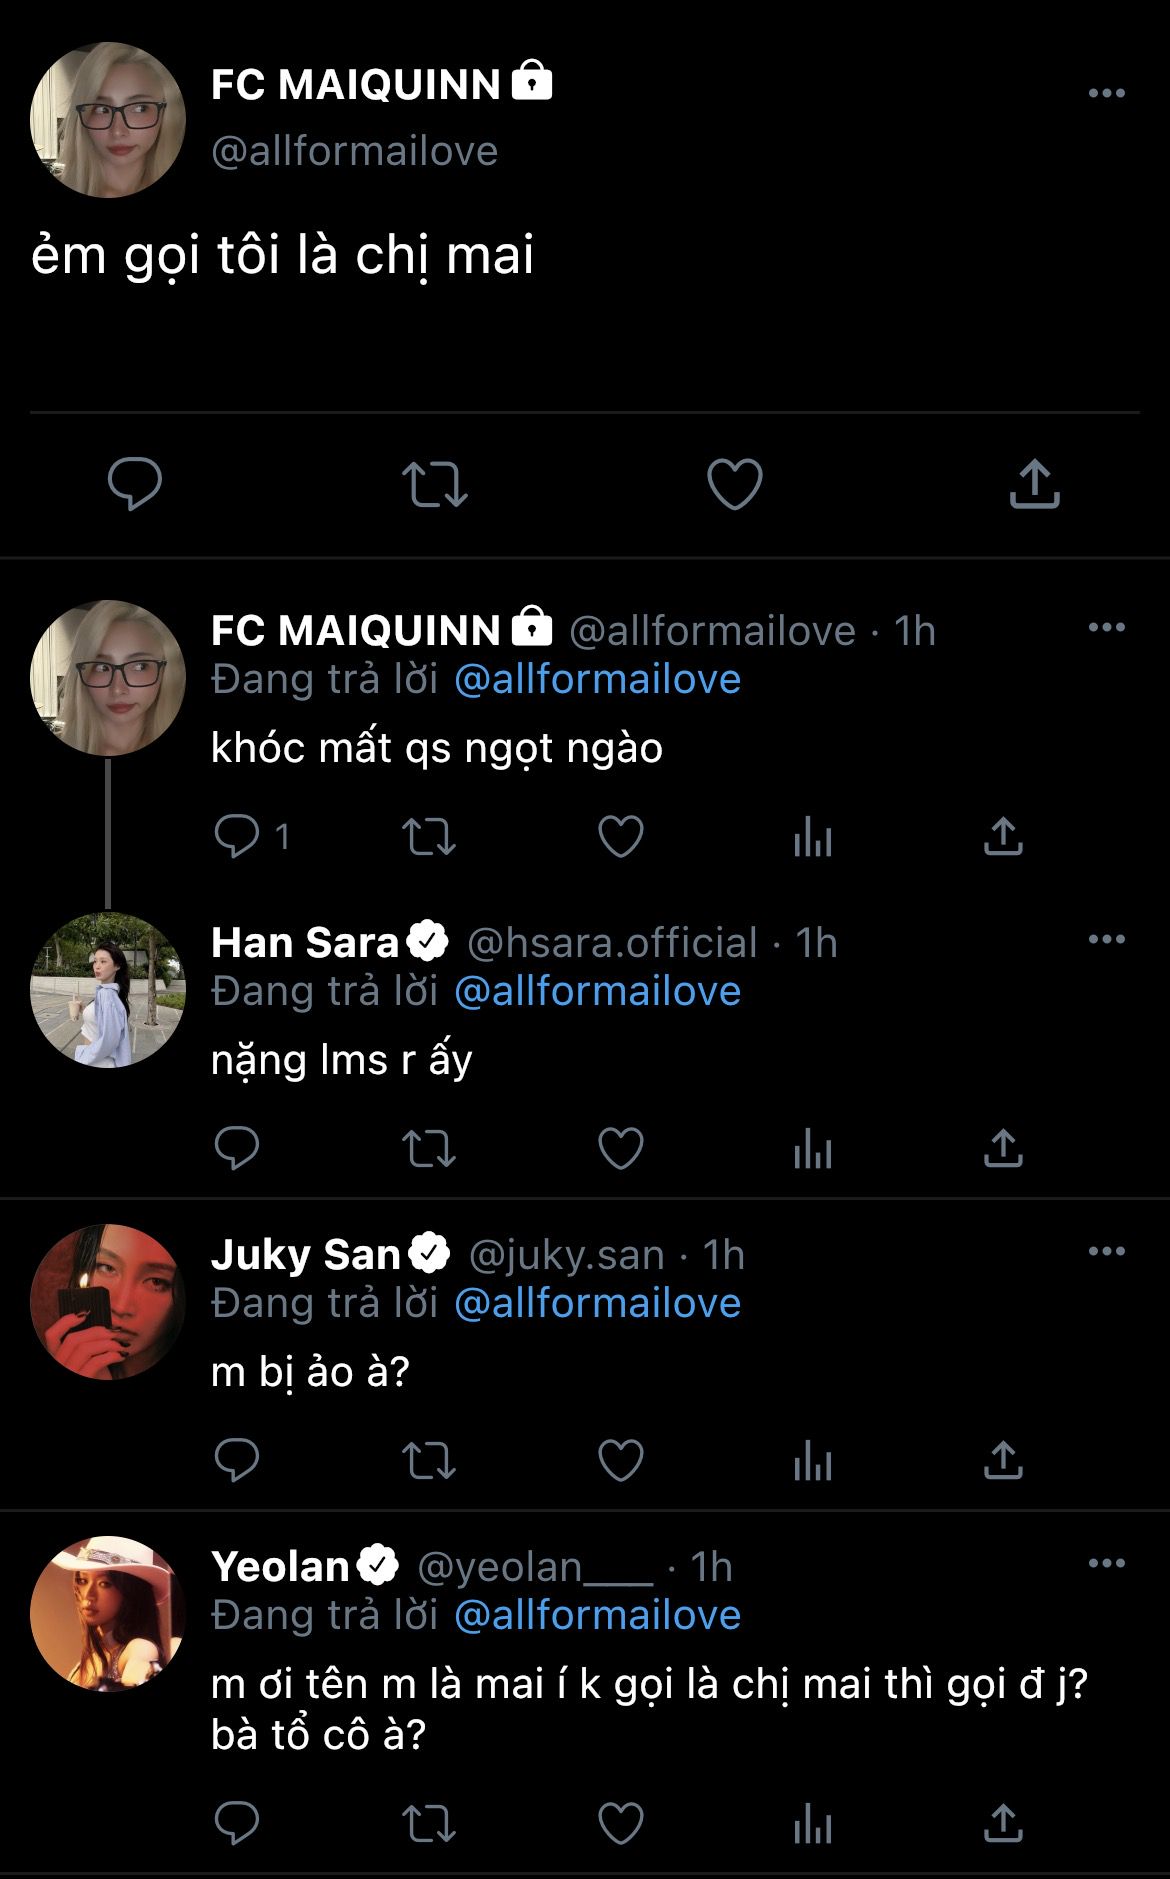Open more options menu on main tweet
The height and width of the screenshot is (1879, 1170).
coord(1106,93)
